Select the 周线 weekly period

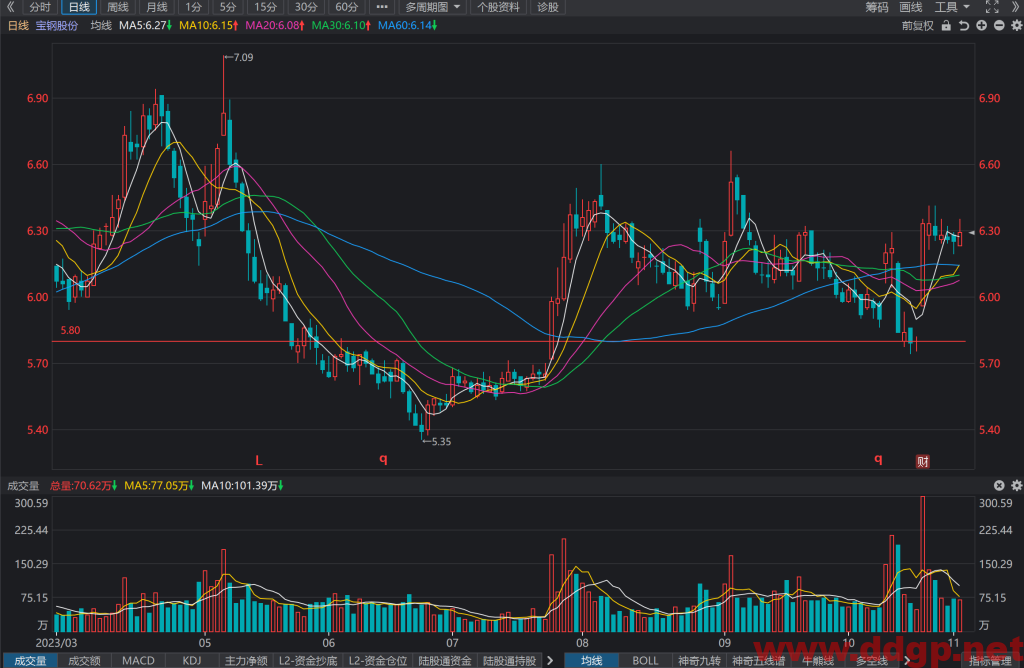(x=118, y=7)
